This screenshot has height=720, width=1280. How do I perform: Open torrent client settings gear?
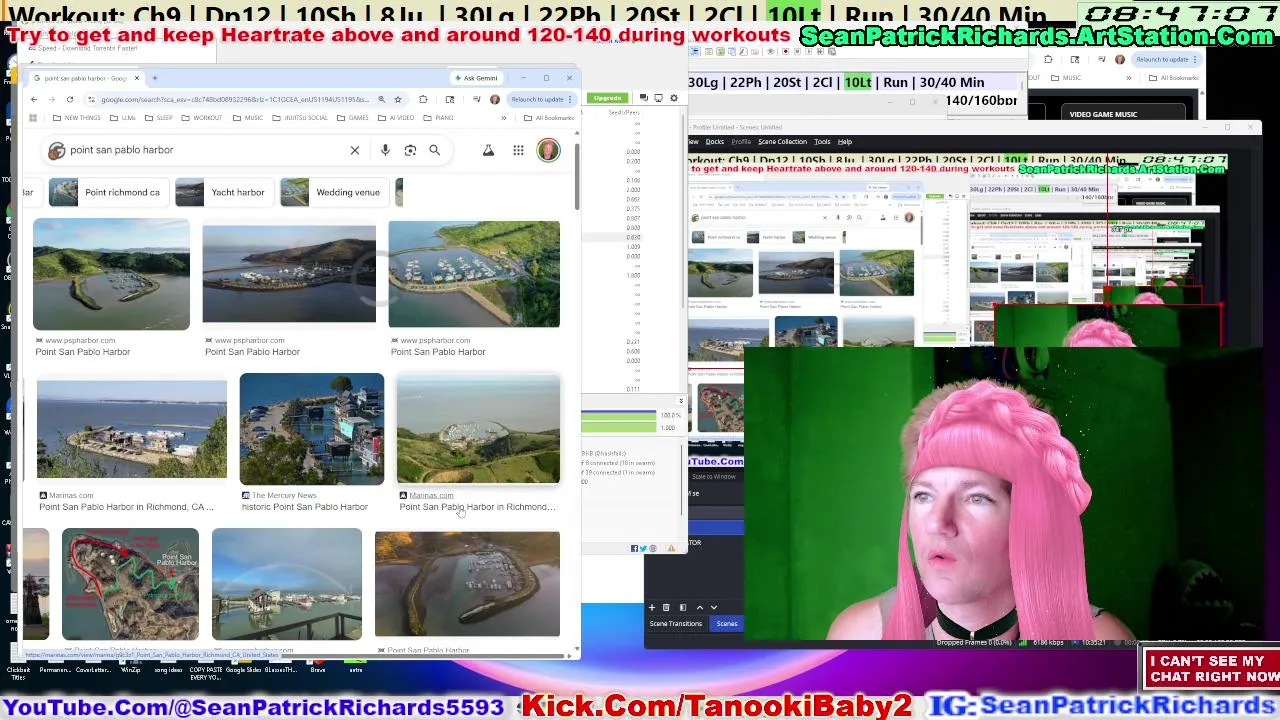tap(674, 98)
